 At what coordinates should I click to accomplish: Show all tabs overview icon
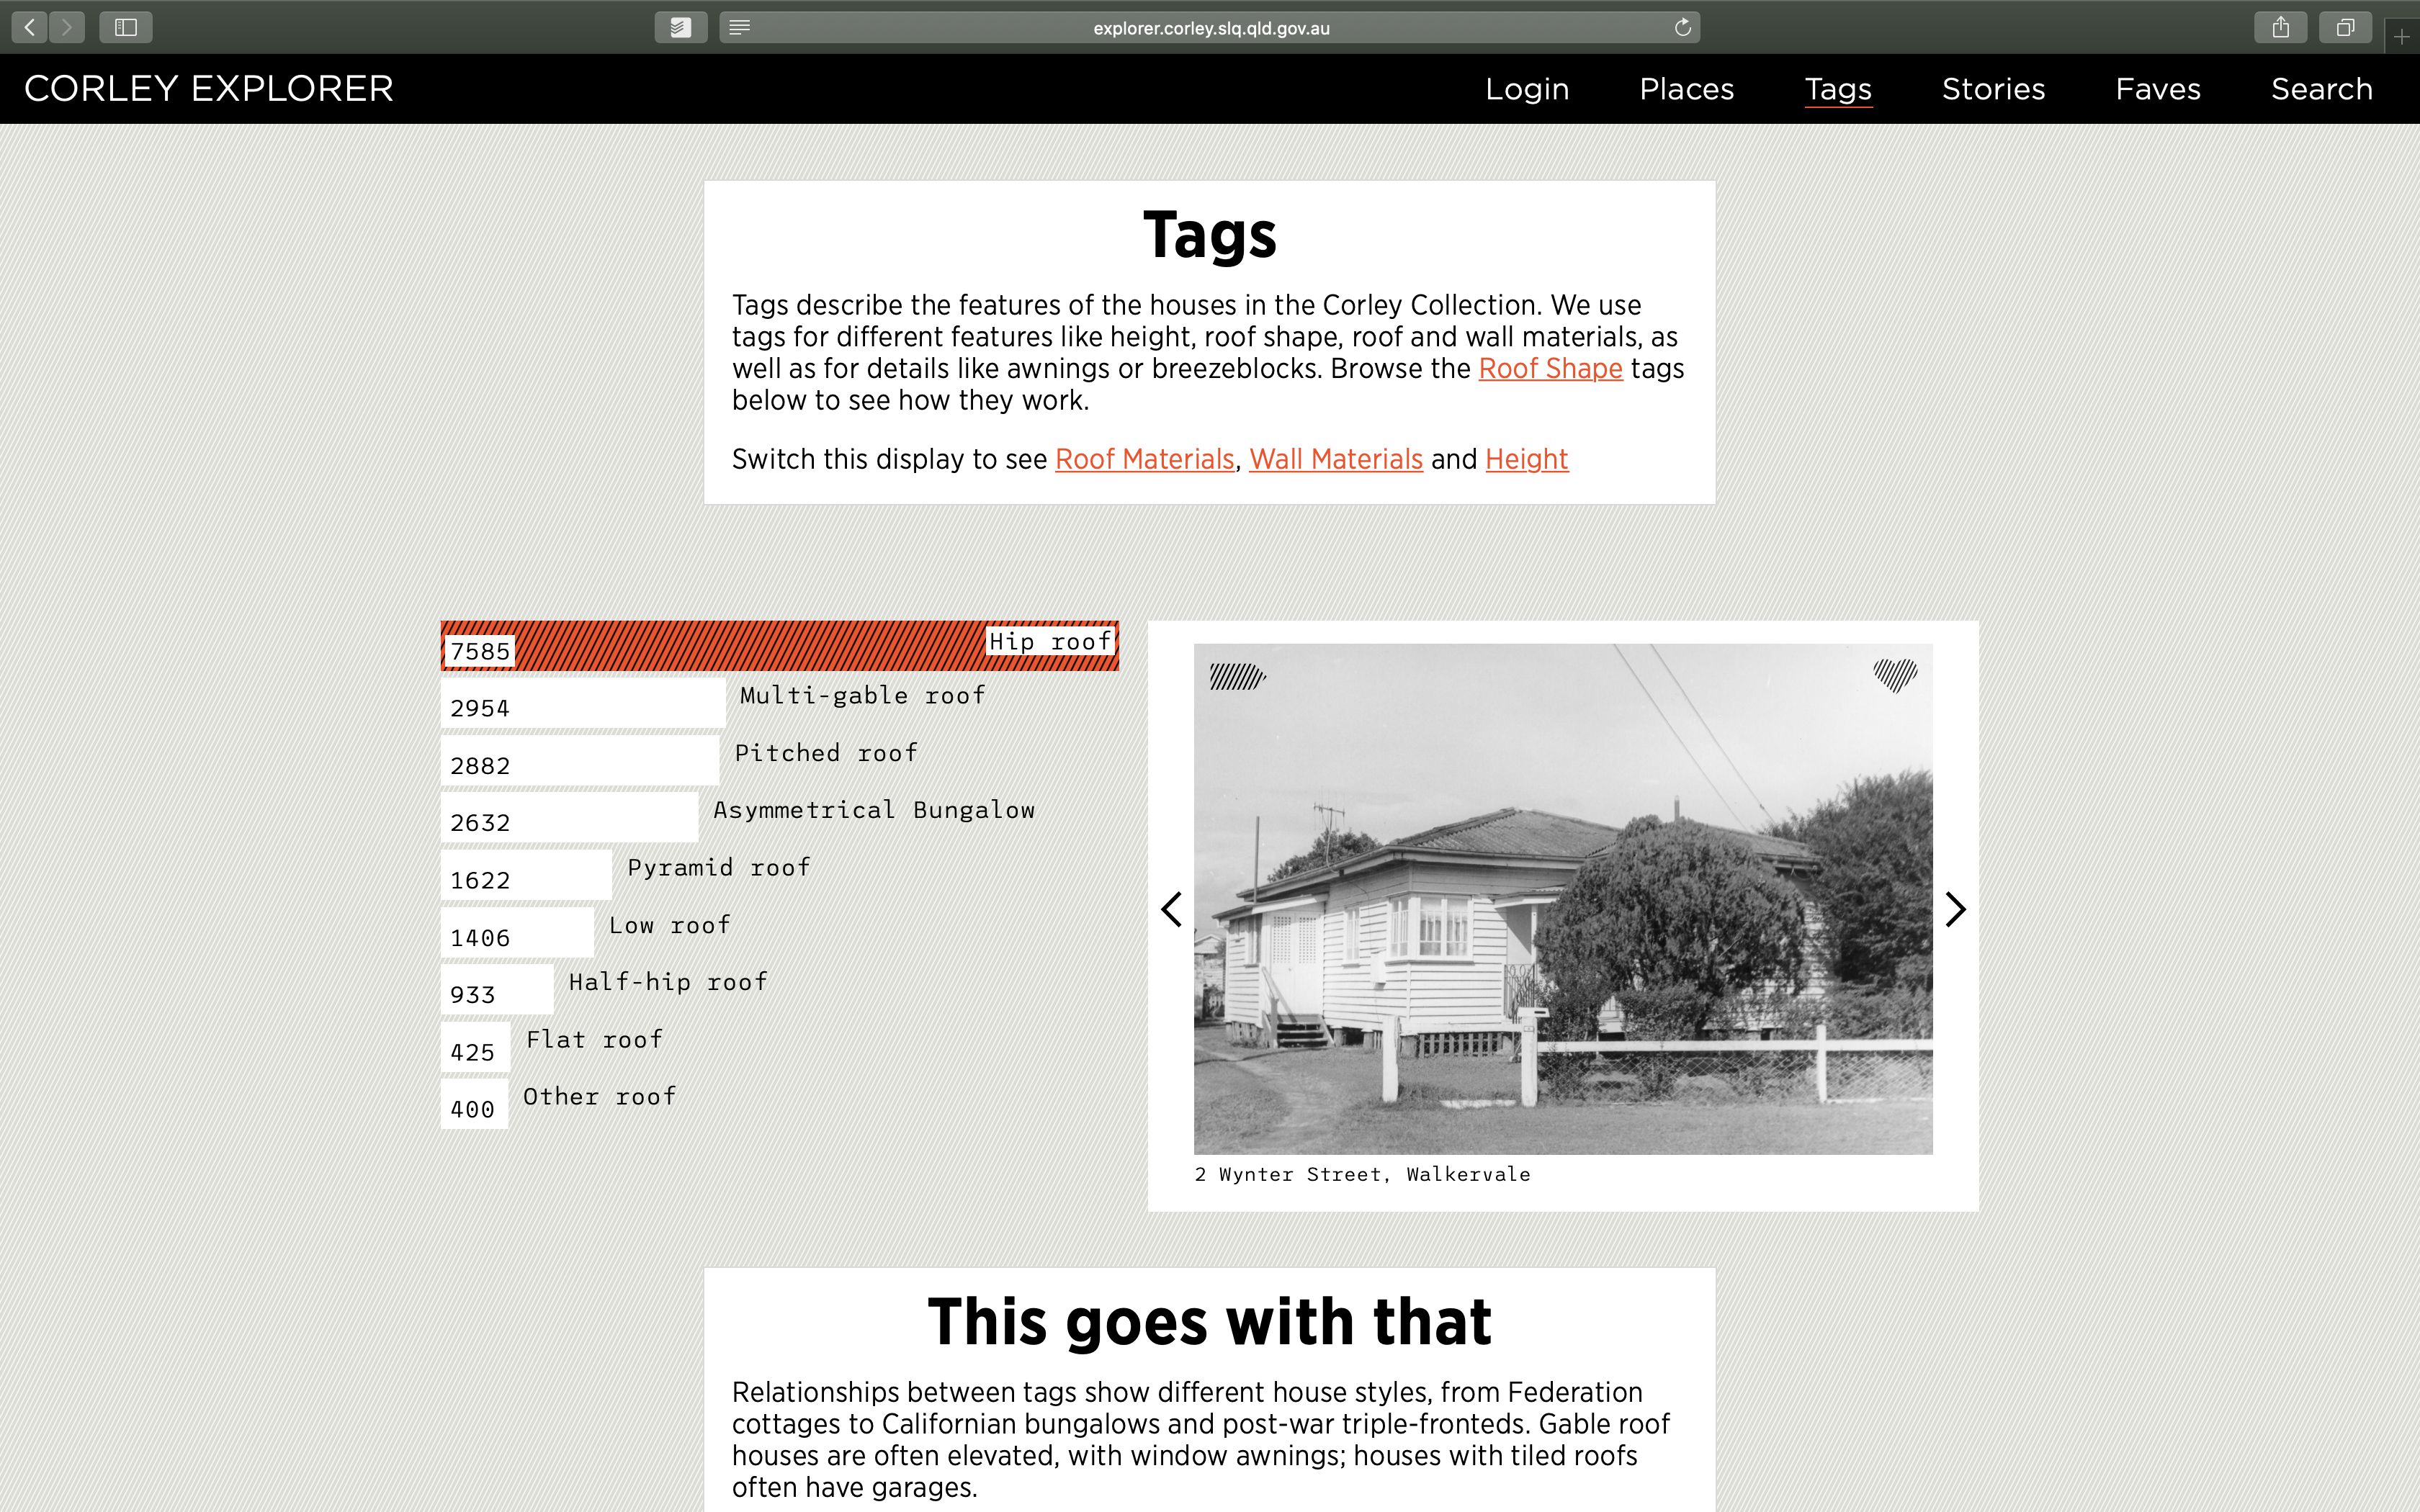tap(2345, 27)
